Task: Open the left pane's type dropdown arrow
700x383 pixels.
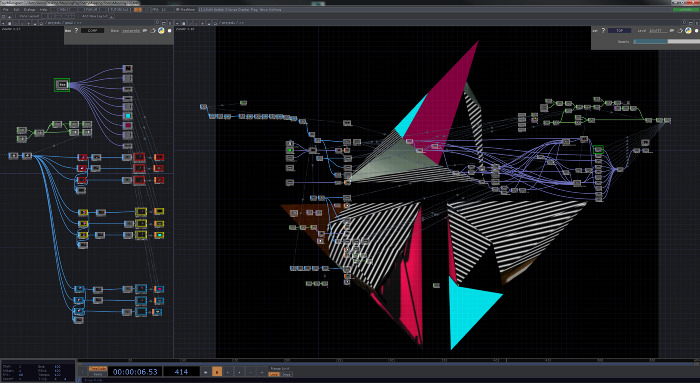Action: coord(4,23)
